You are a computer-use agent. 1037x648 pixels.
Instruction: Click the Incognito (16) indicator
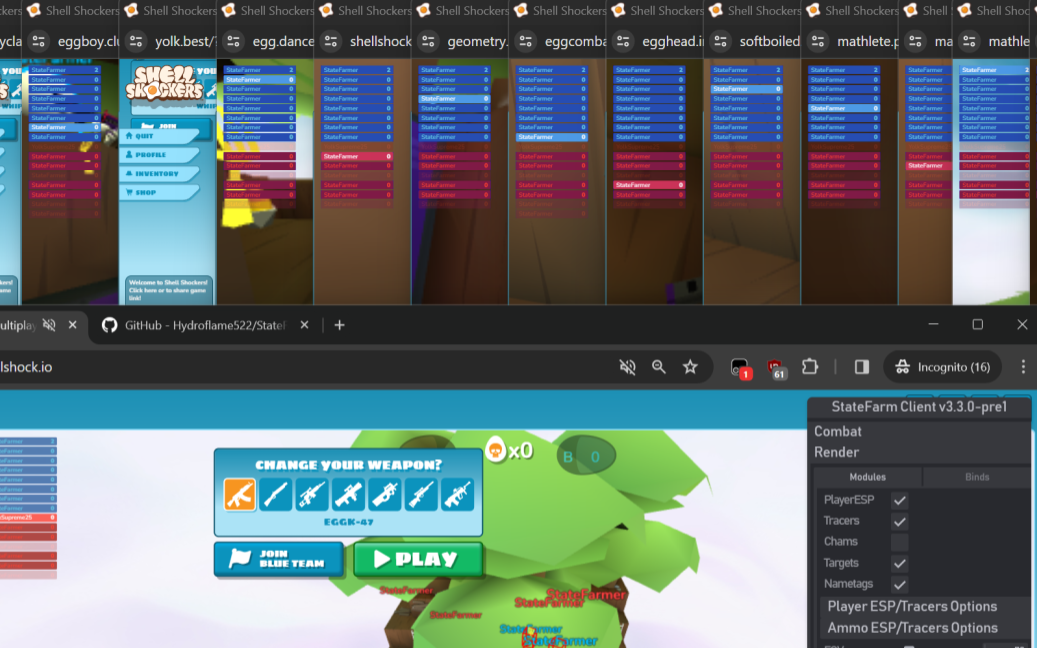tap(943, 367)
